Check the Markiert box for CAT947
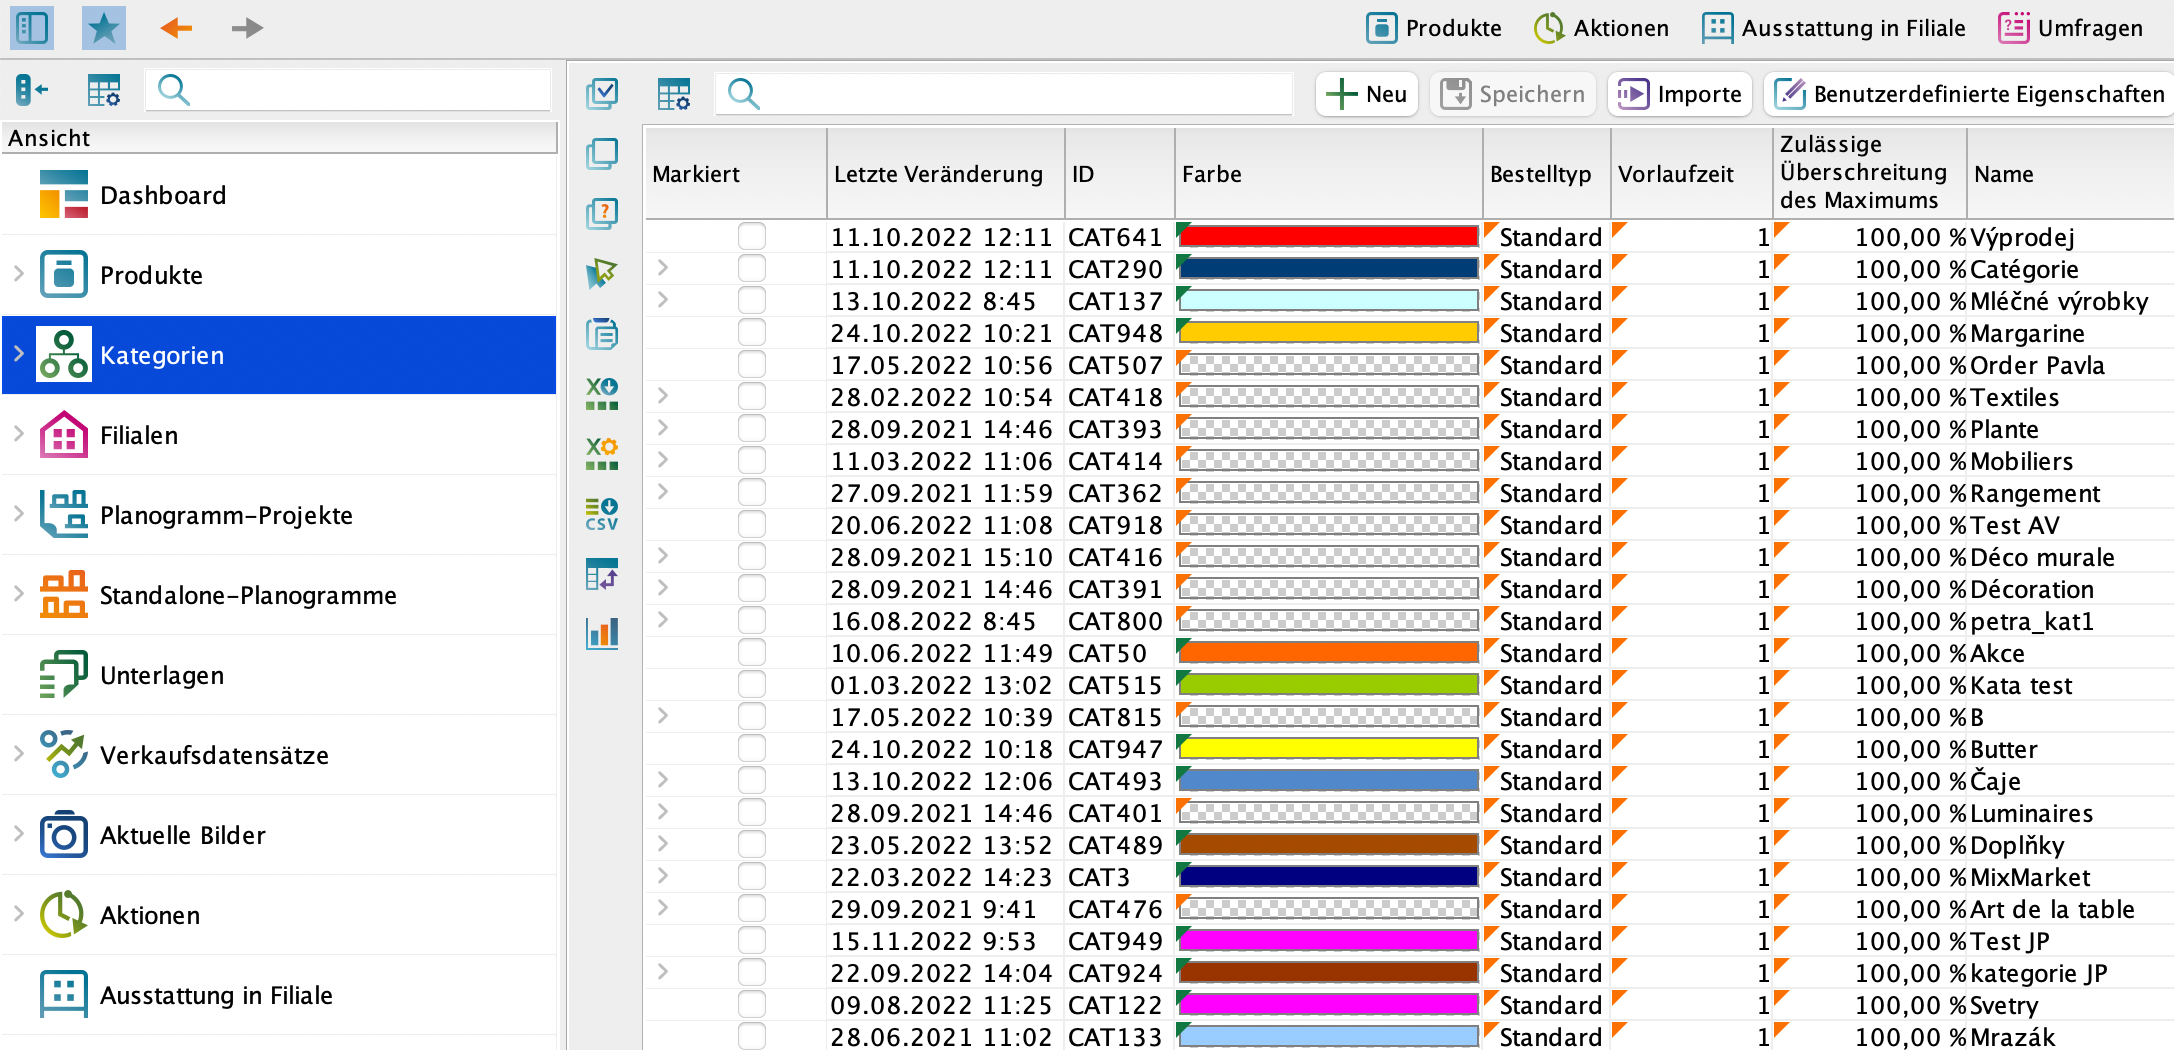Viewport: 2174px width, 1050px height. click(x=752, y=748)
